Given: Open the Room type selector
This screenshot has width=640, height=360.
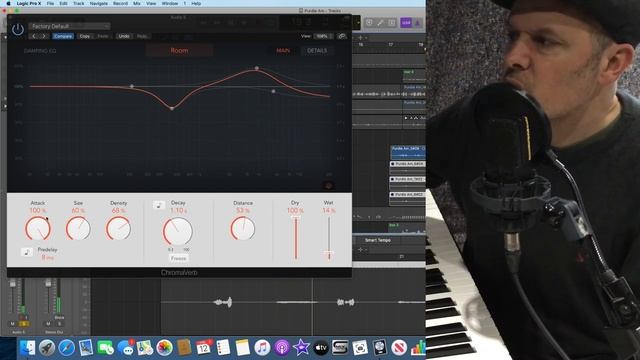Looking at the screenshot, I should coord(179,51).
